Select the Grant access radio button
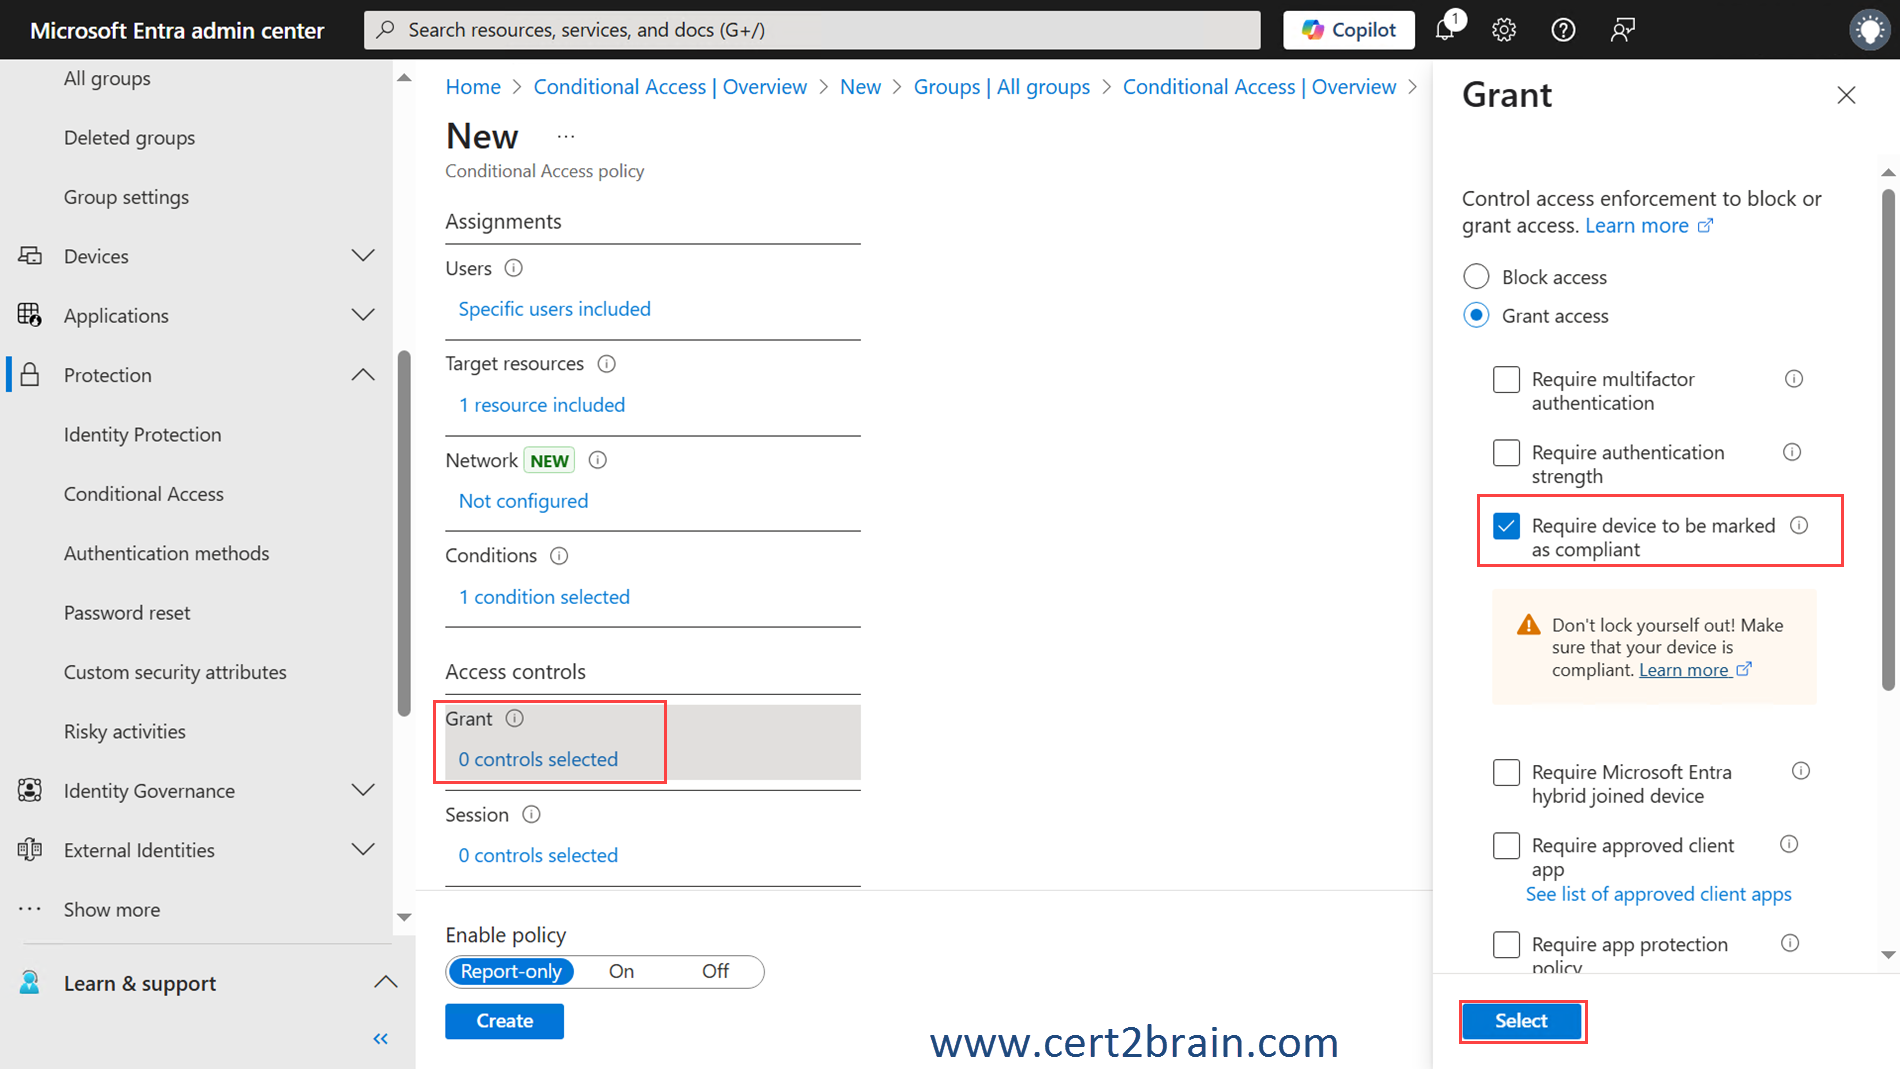The width and height of the screenshot is (1900, 1069). 1476,315
